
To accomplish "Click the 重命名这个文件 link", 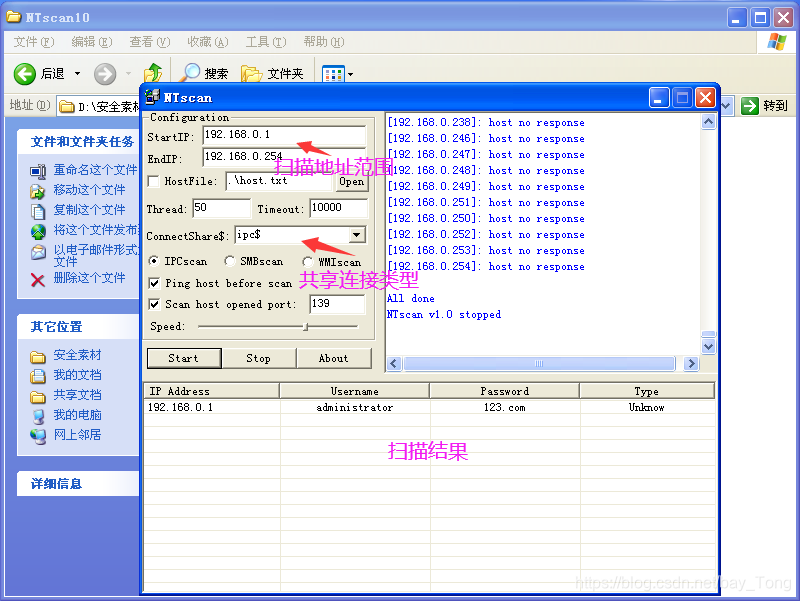I will [x=95, y=169].
